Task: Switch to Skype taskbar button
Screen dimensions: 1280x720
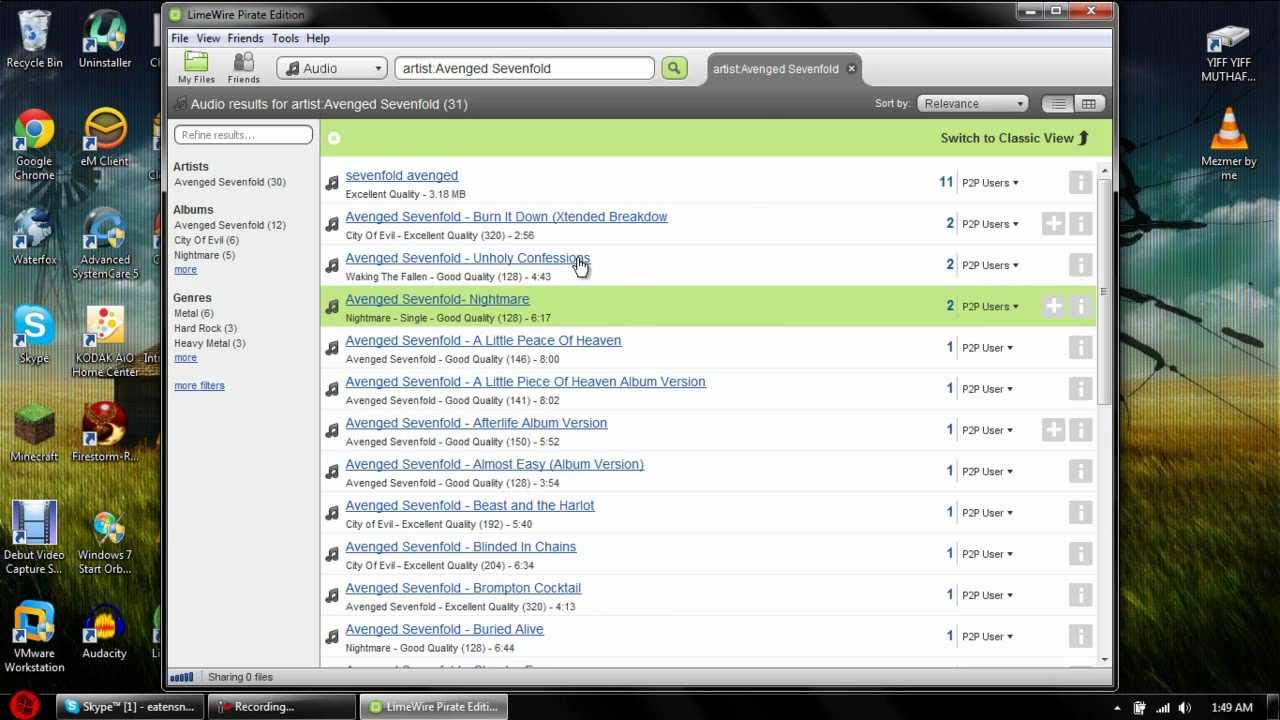Action: click(130, 707)
